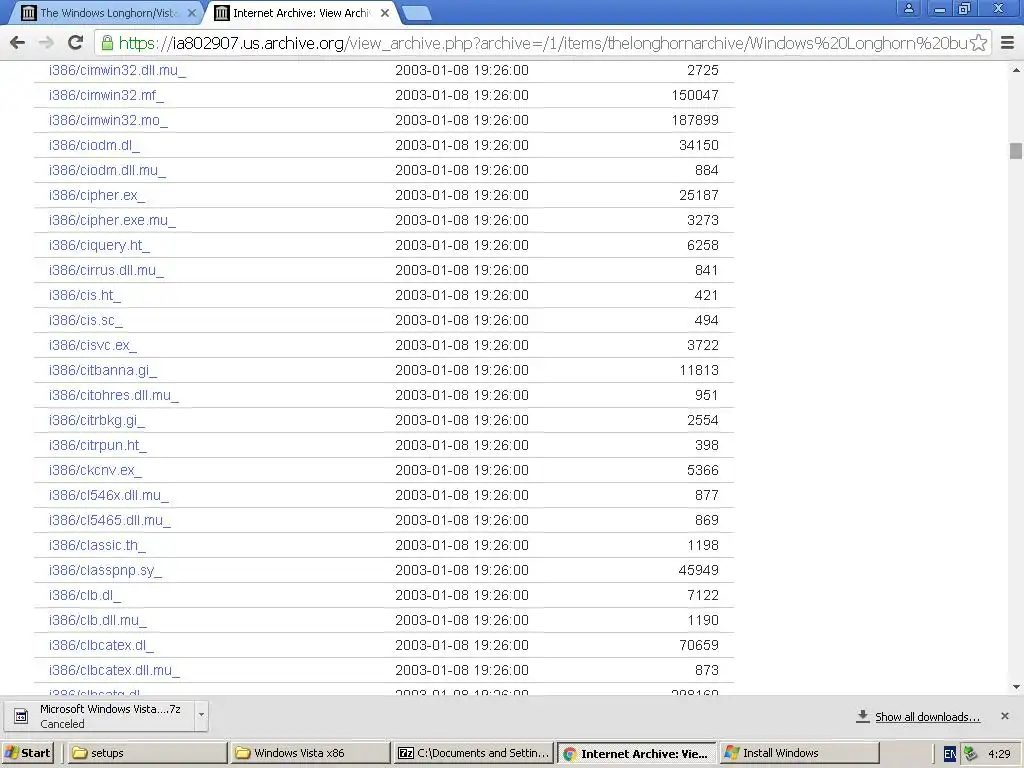Click the file size value 187899
Screen dimensions: 1024x768
(x=695, y=120)
